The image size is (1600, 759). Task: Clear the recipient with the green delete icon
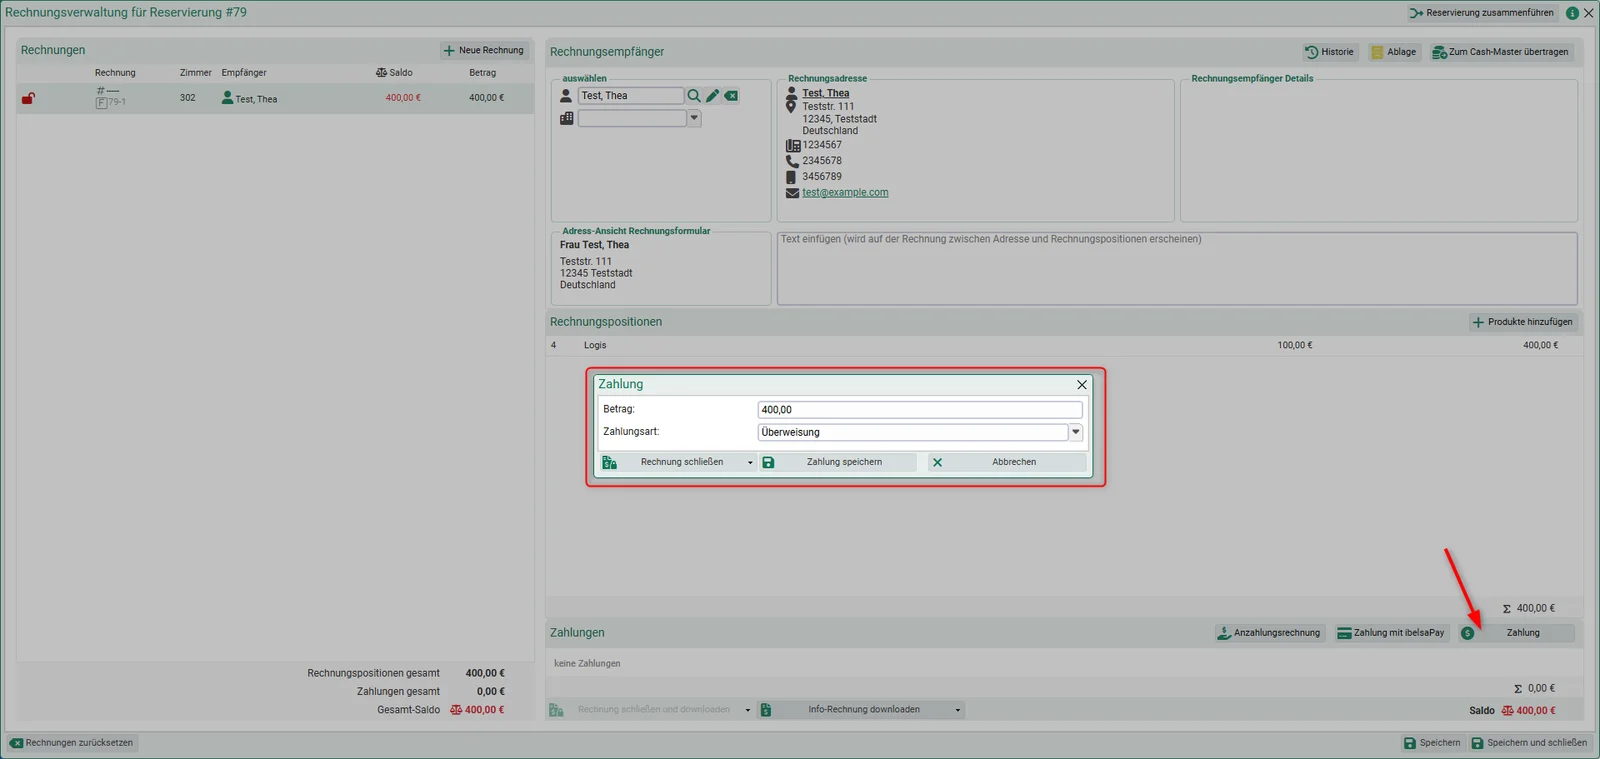pyautogui.click(x=732, y=96)
